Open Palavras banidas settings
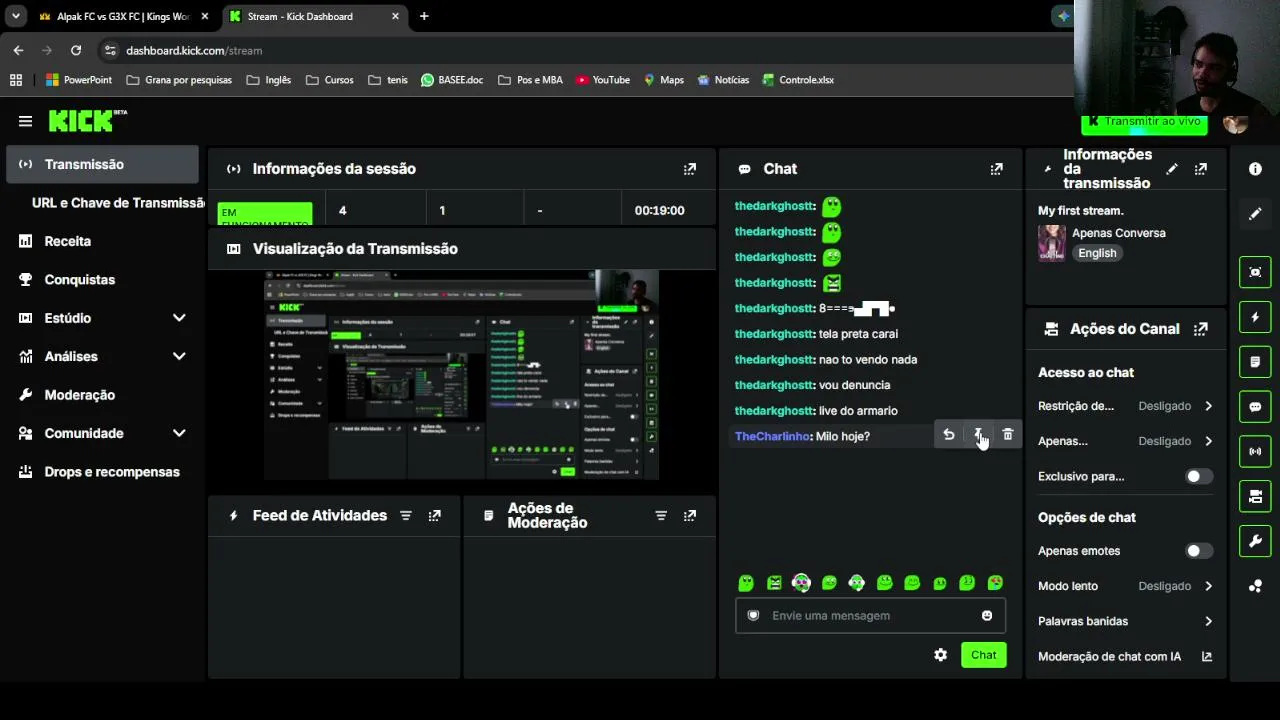The height and width of the screenshot is (720, 1280). 1126,621
